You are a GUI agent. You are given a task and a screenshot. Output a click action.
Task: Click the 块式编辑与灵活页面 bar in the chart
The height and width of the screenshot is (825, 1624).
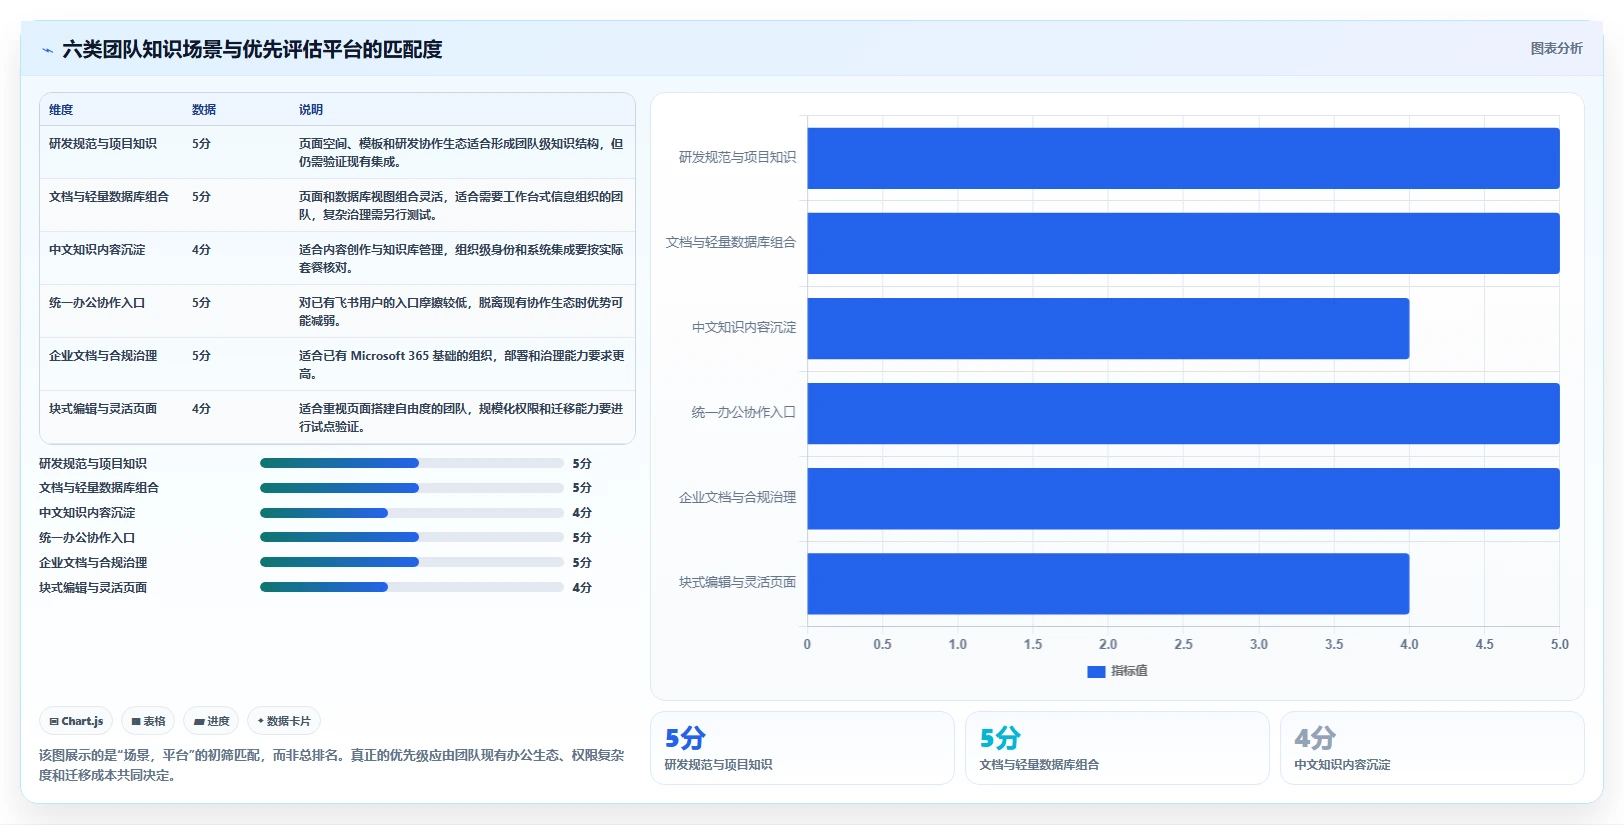point(1108,583)
